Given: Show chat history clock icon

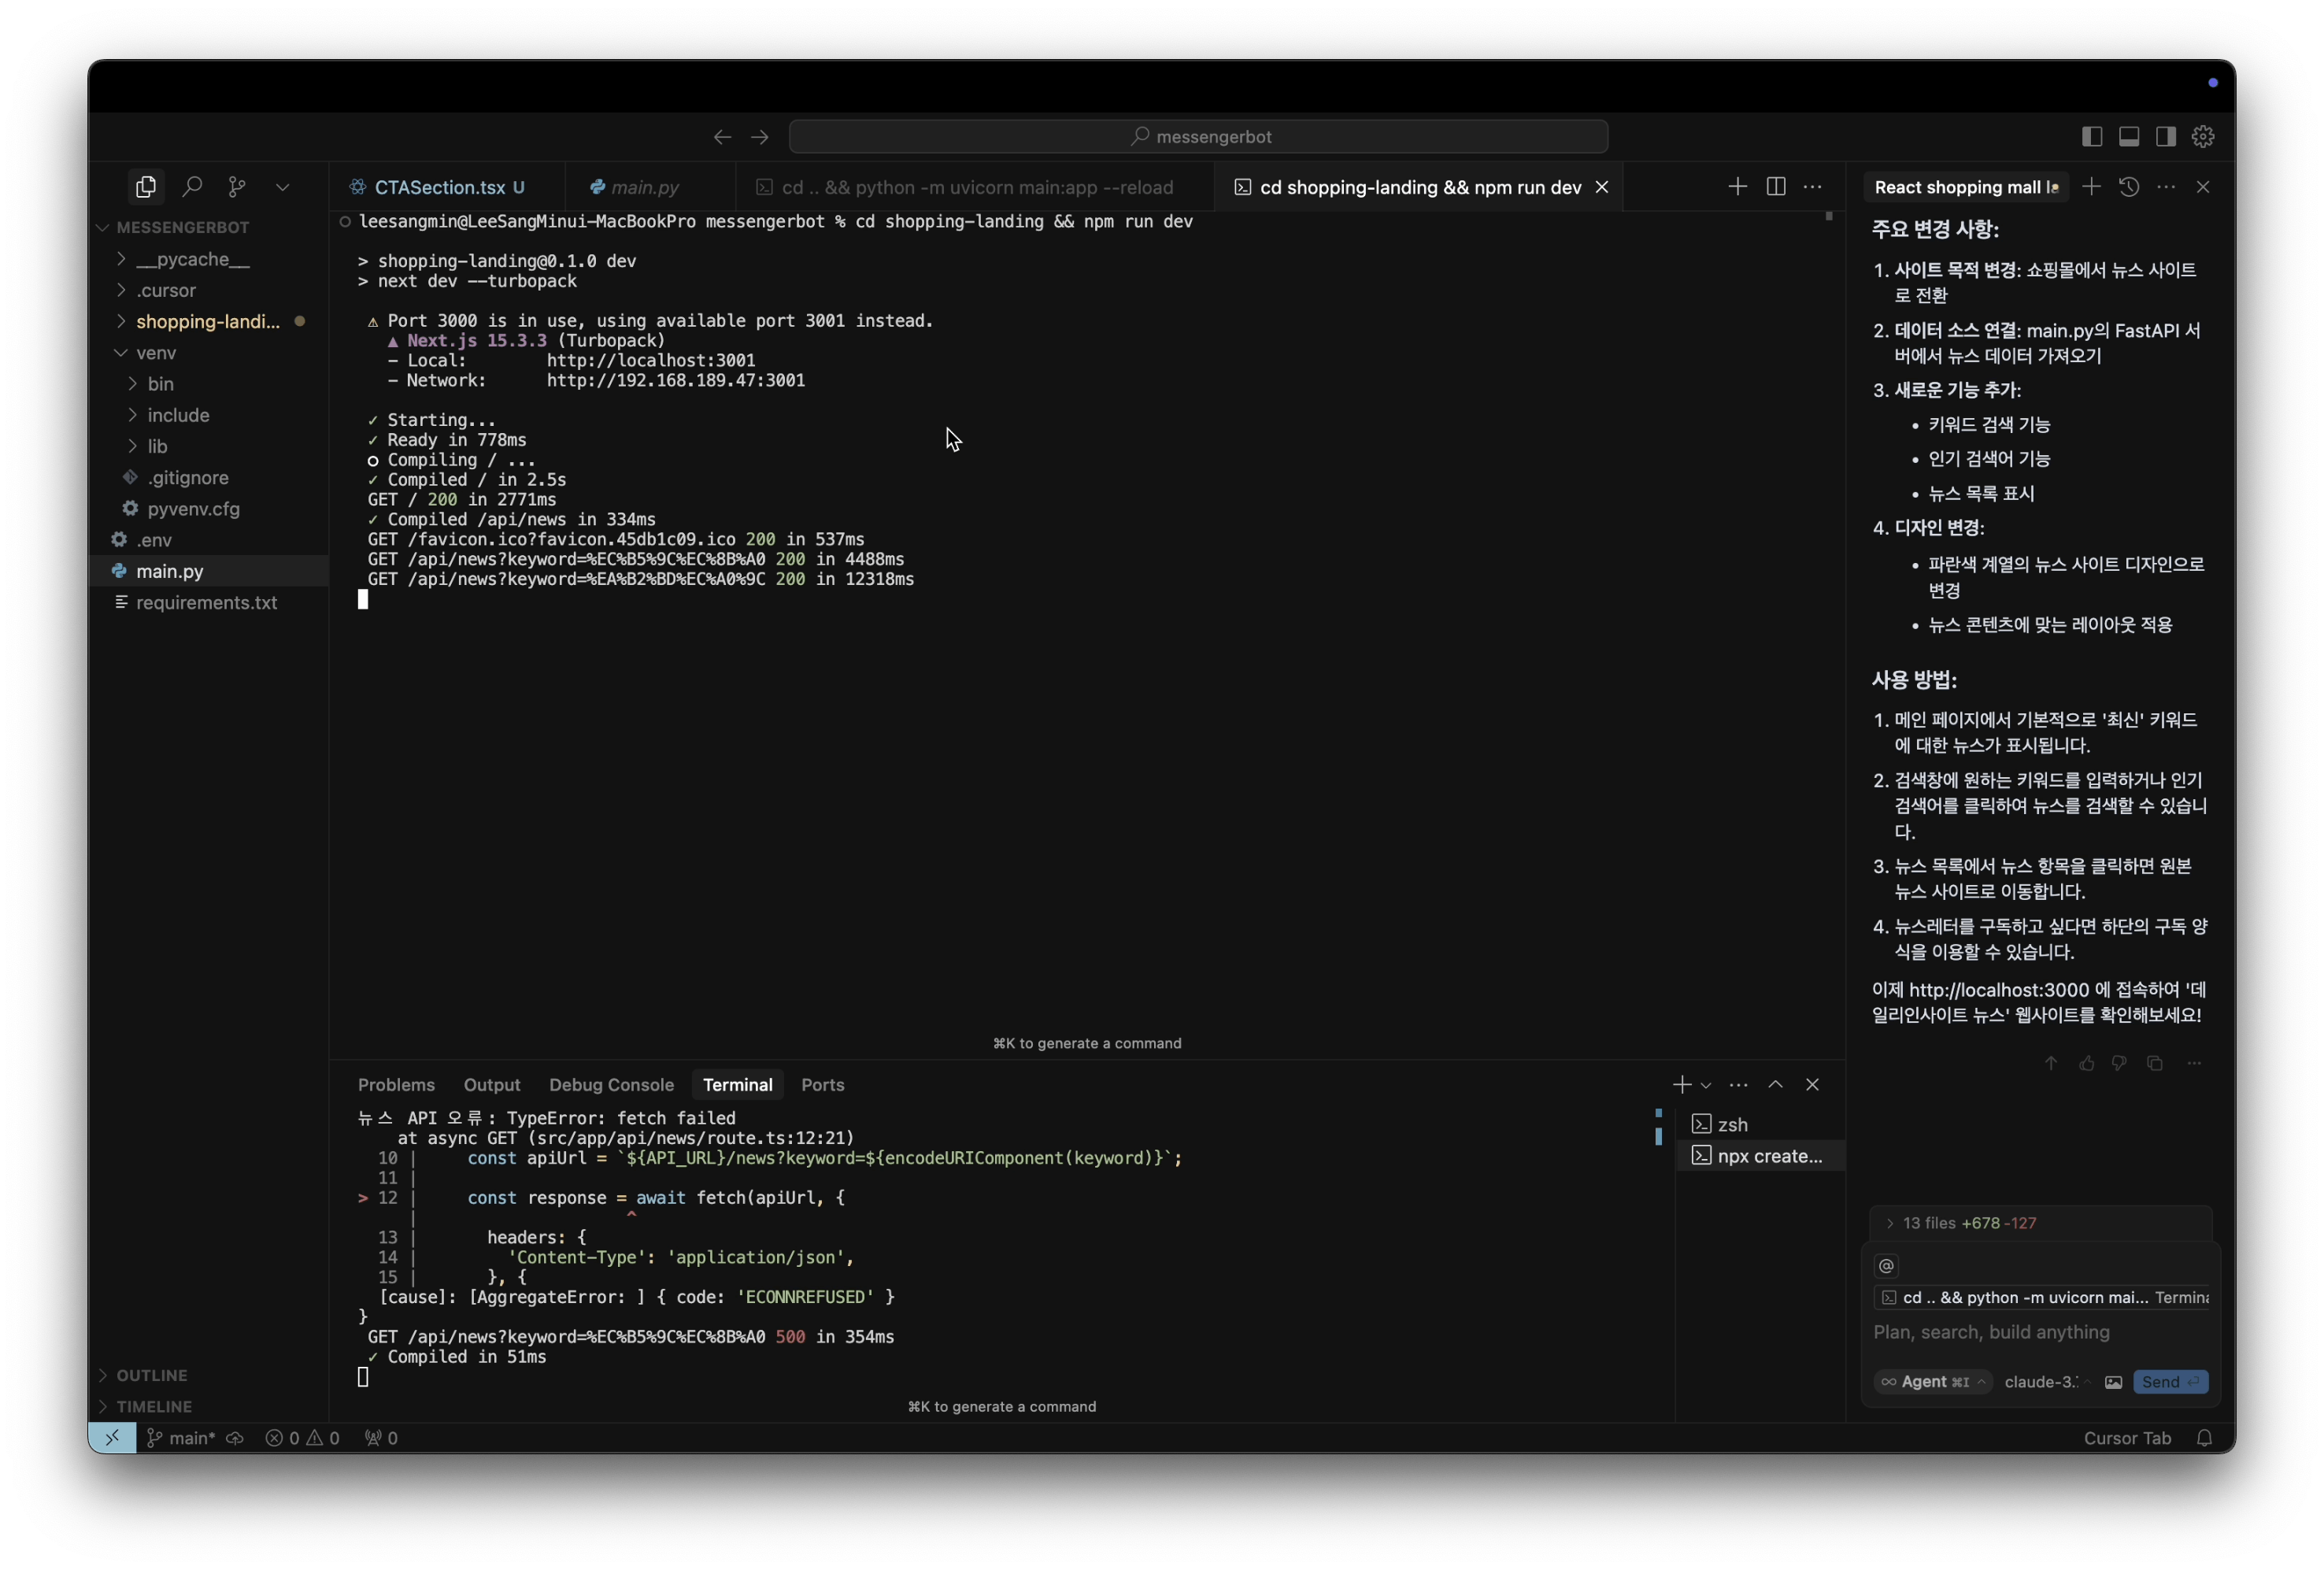Looking at the screenshot, I should [x=2128, y=187].
